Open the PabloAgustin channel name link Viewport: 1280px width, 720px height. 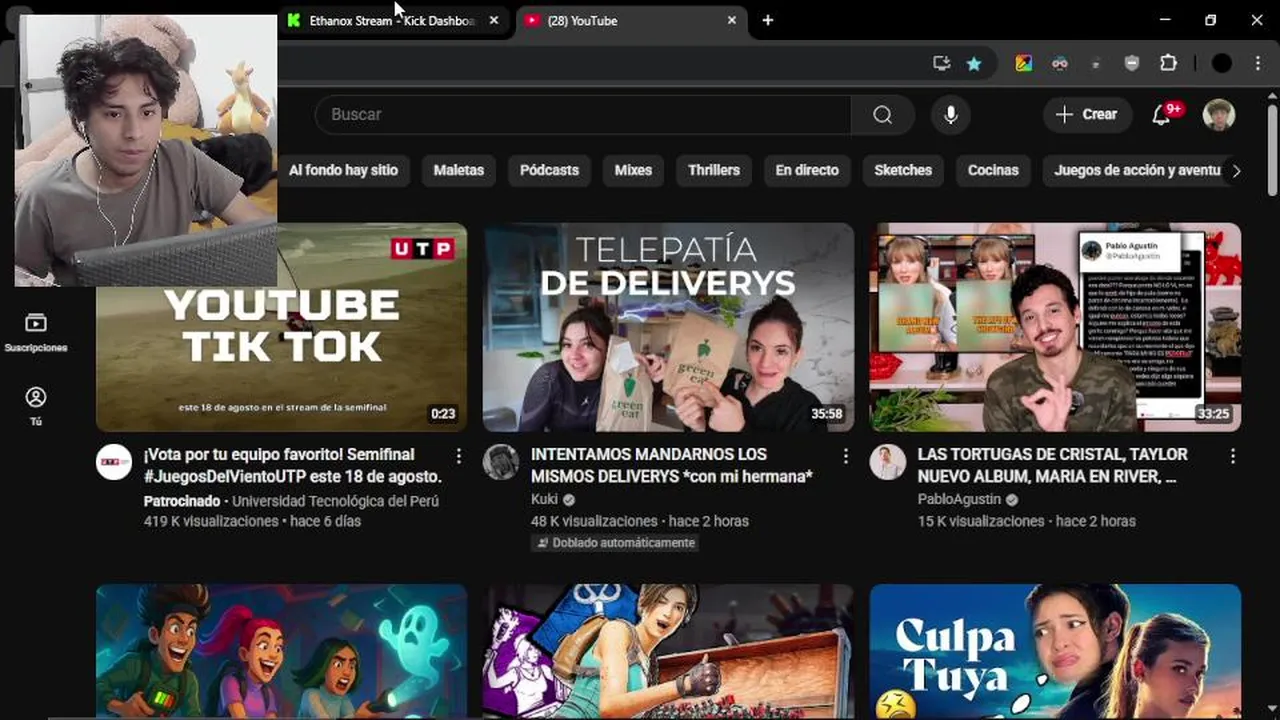[958, 499]
